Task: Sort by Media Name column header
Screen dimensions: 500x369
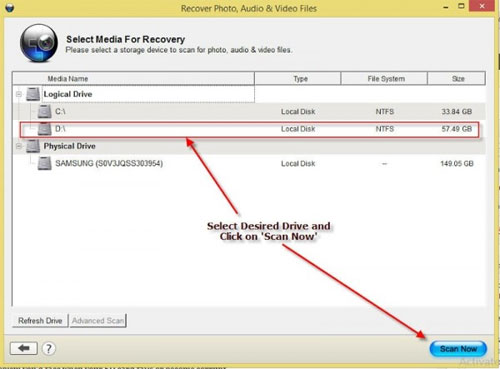Action: 133,79
